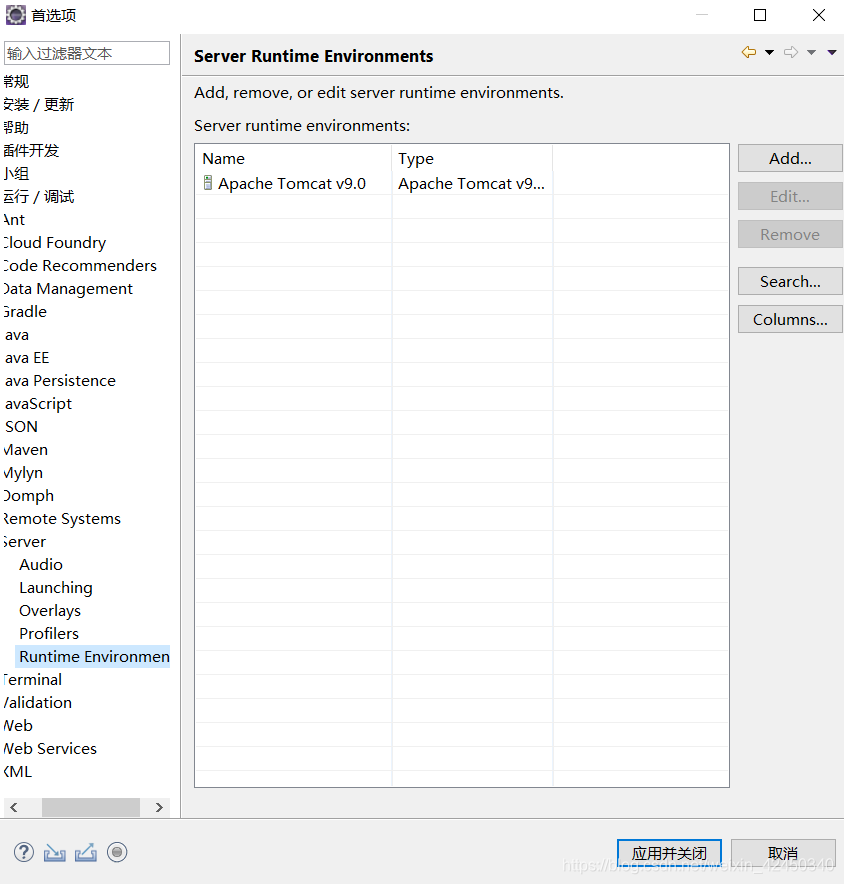Select Audio under Server
Screen dimensions: 844x884
click(41, 564)
